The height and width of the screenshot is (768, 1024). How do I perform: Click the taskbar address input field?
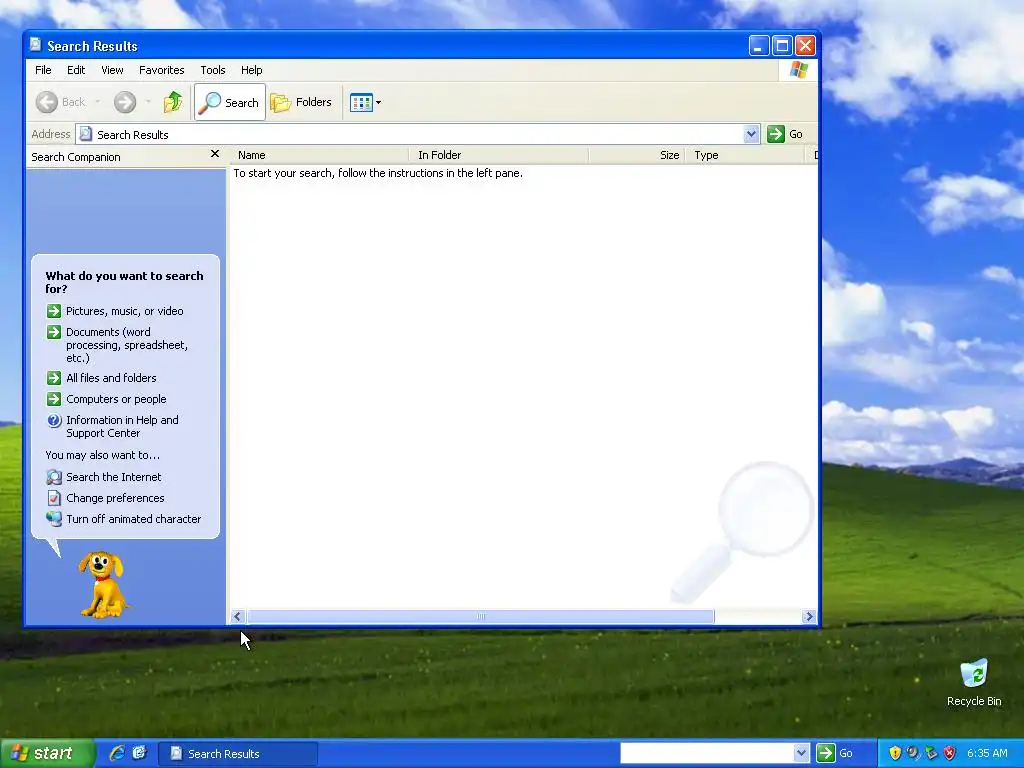pos(707,753)
